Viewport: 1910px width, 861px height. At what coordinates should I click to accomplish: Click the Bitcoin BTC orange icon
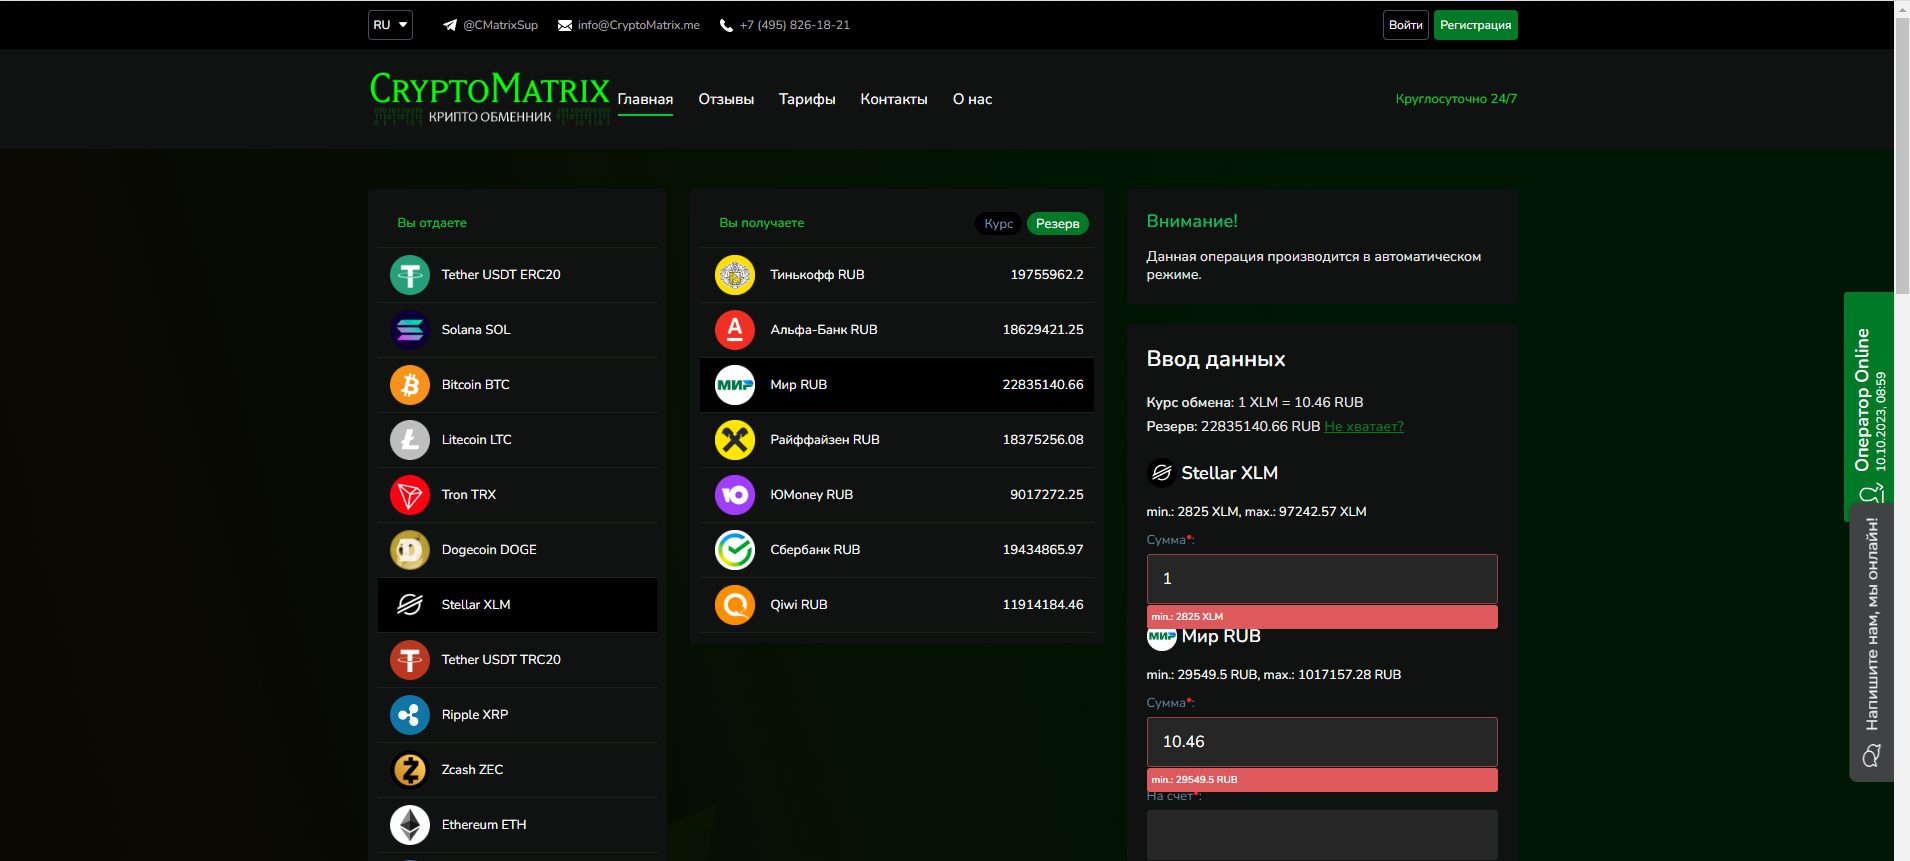tap(410, 385)
